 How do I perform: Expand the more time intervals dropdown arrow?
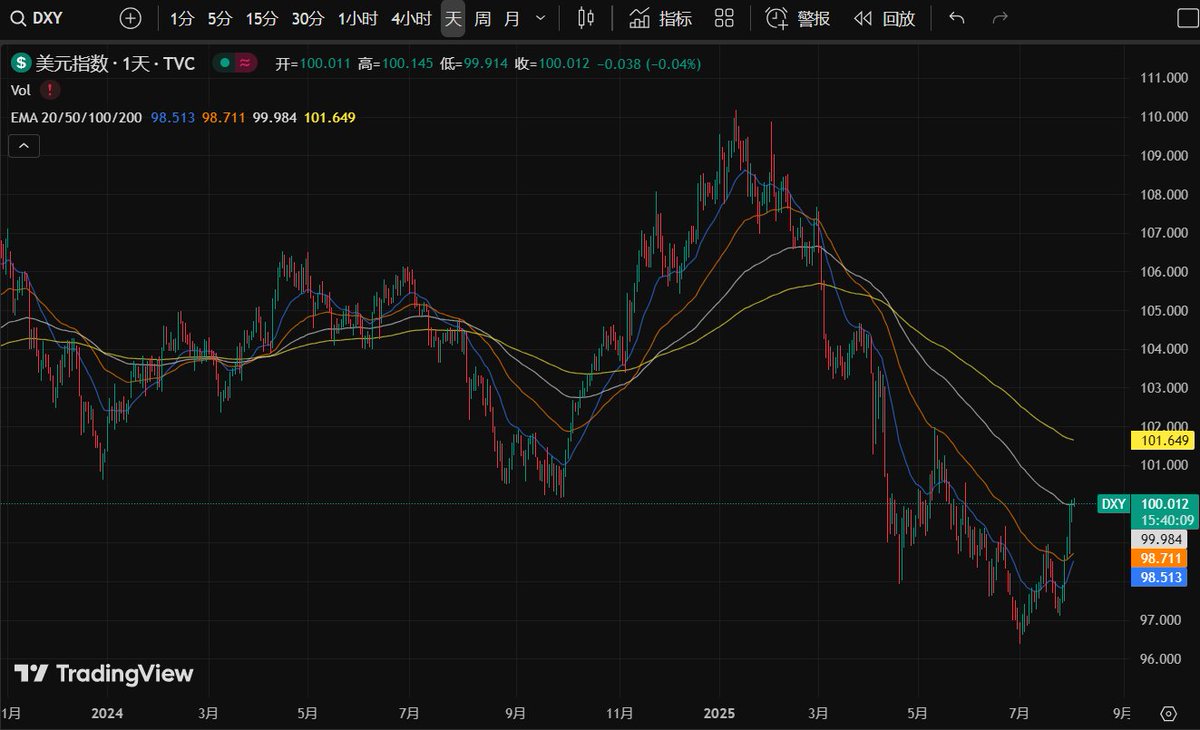coord(541,18)
